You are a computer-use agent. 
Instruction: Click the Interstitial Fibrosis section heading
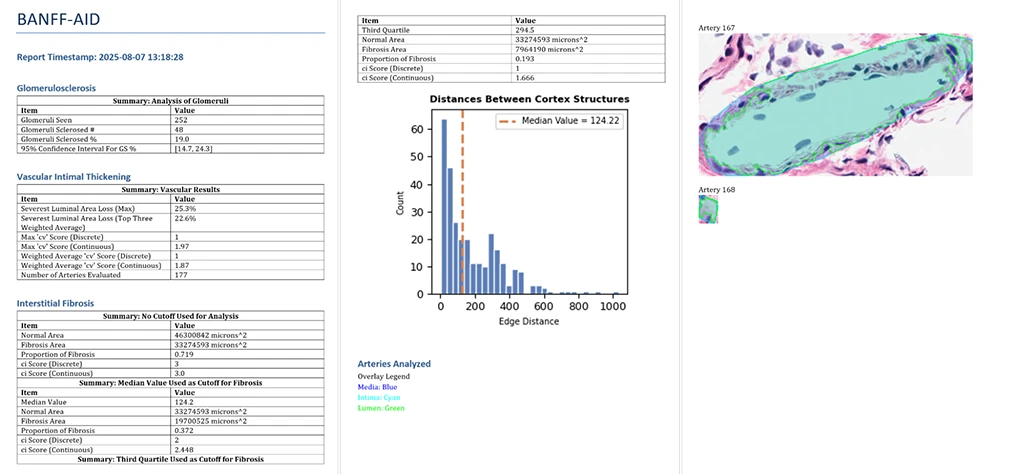pos(55,303)
